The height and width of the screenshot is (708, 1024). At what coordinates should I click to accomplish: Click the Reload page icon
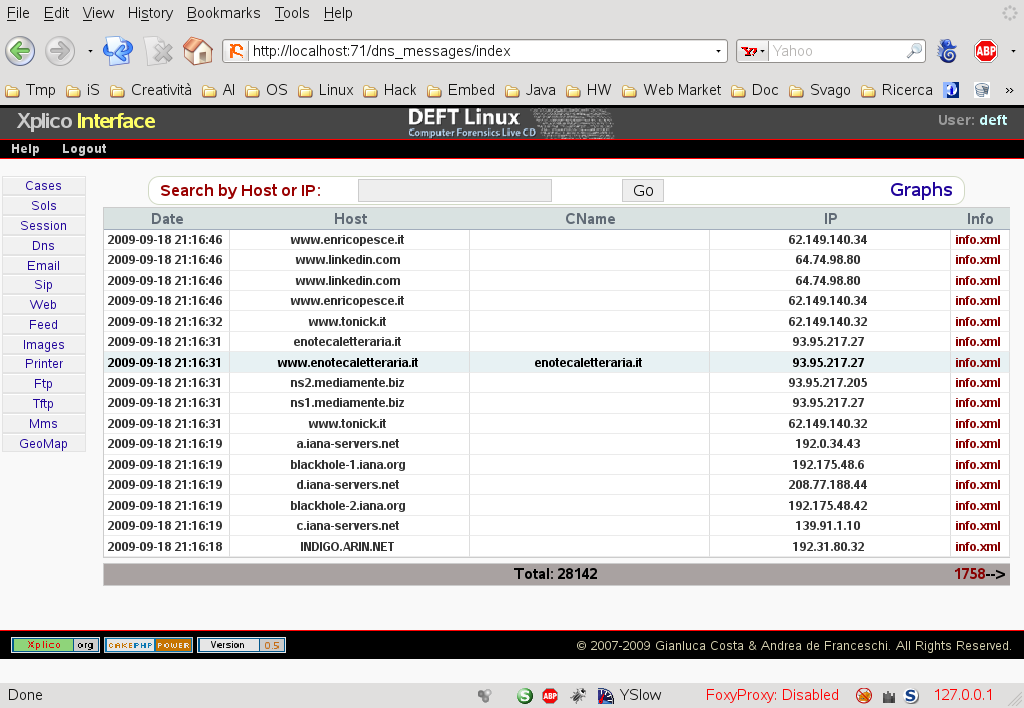pos(119,51)
